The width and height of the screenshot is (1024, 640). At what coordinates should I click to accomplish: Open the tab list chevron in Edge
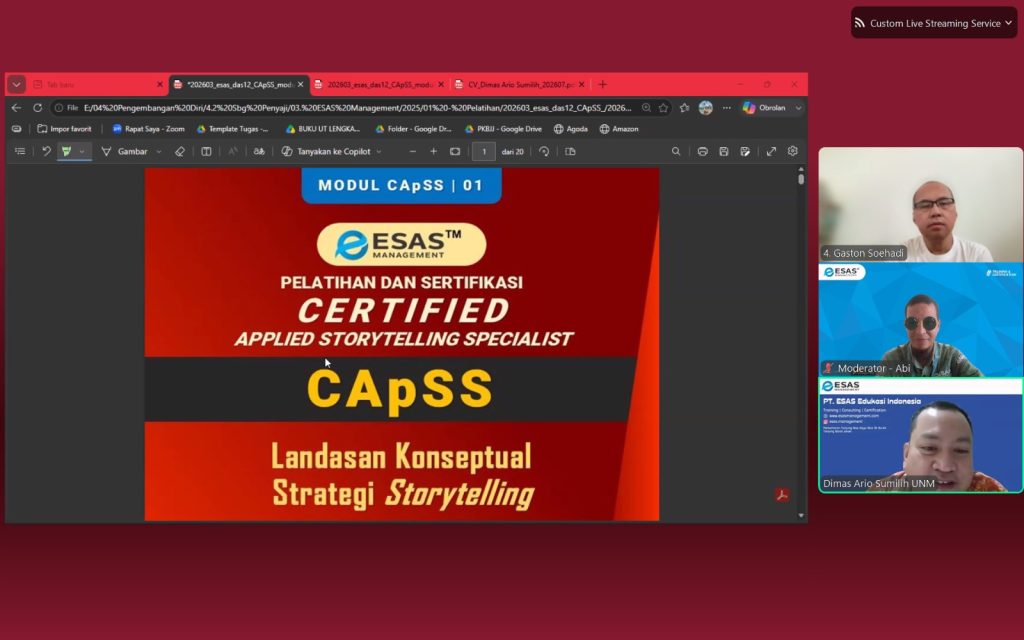(16, 84)
